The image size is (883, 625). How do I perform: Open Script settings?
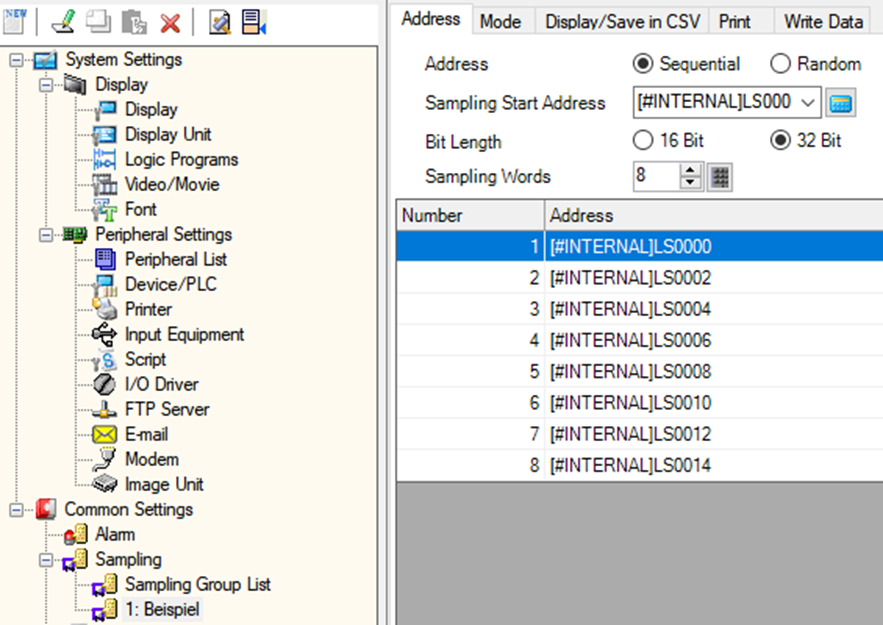tap(145, 359)
